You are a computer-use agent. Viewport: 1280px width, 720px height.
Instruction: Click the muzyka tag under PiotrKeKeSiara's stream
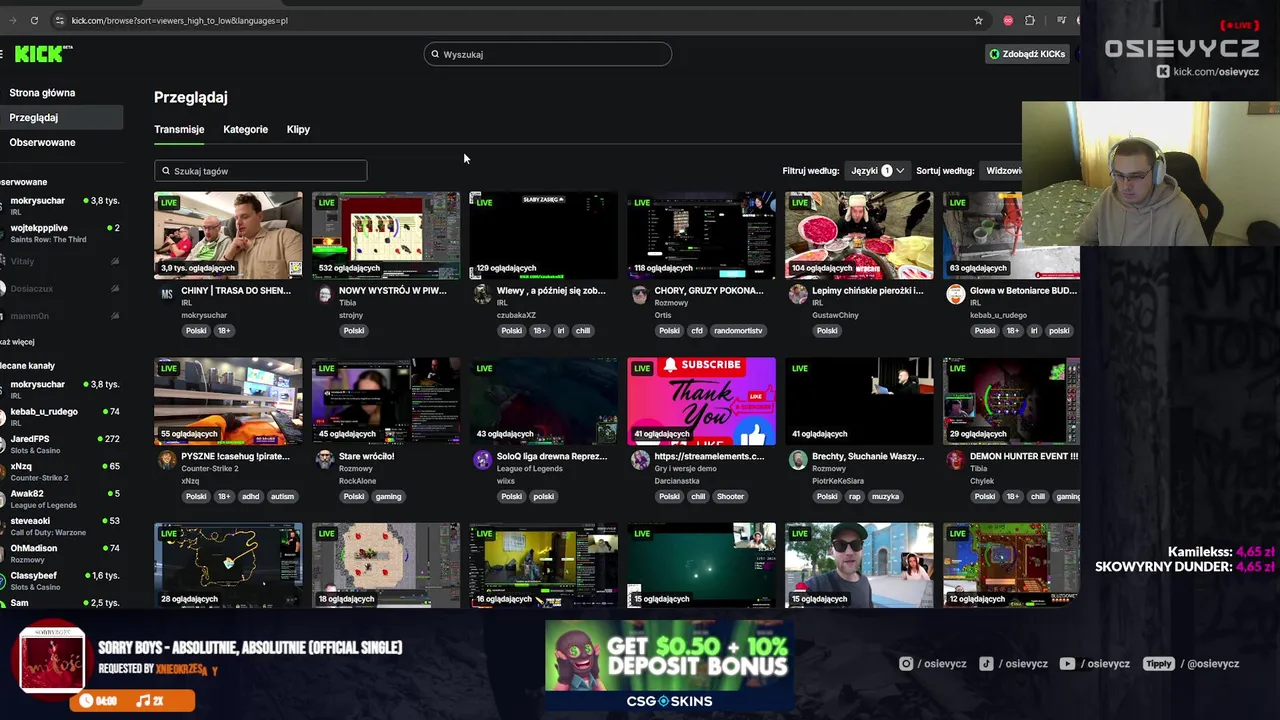885,496
